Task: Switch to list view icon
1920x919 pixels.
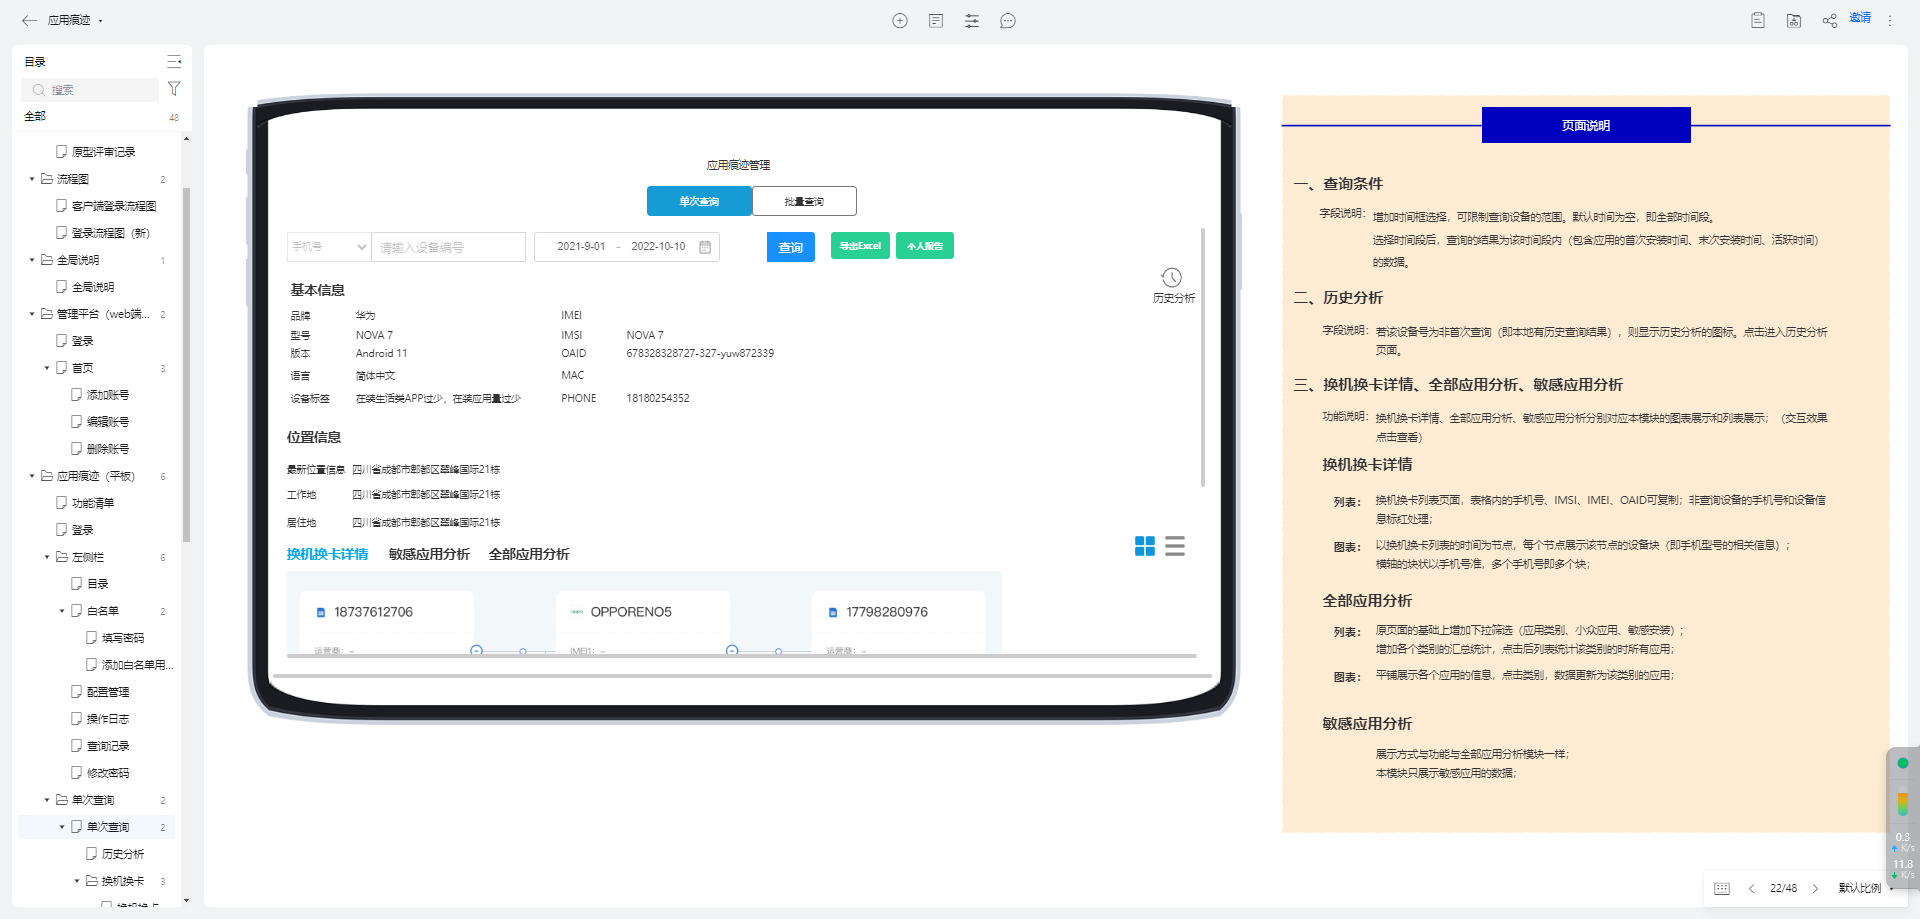Action: (x=1175, y=546)
